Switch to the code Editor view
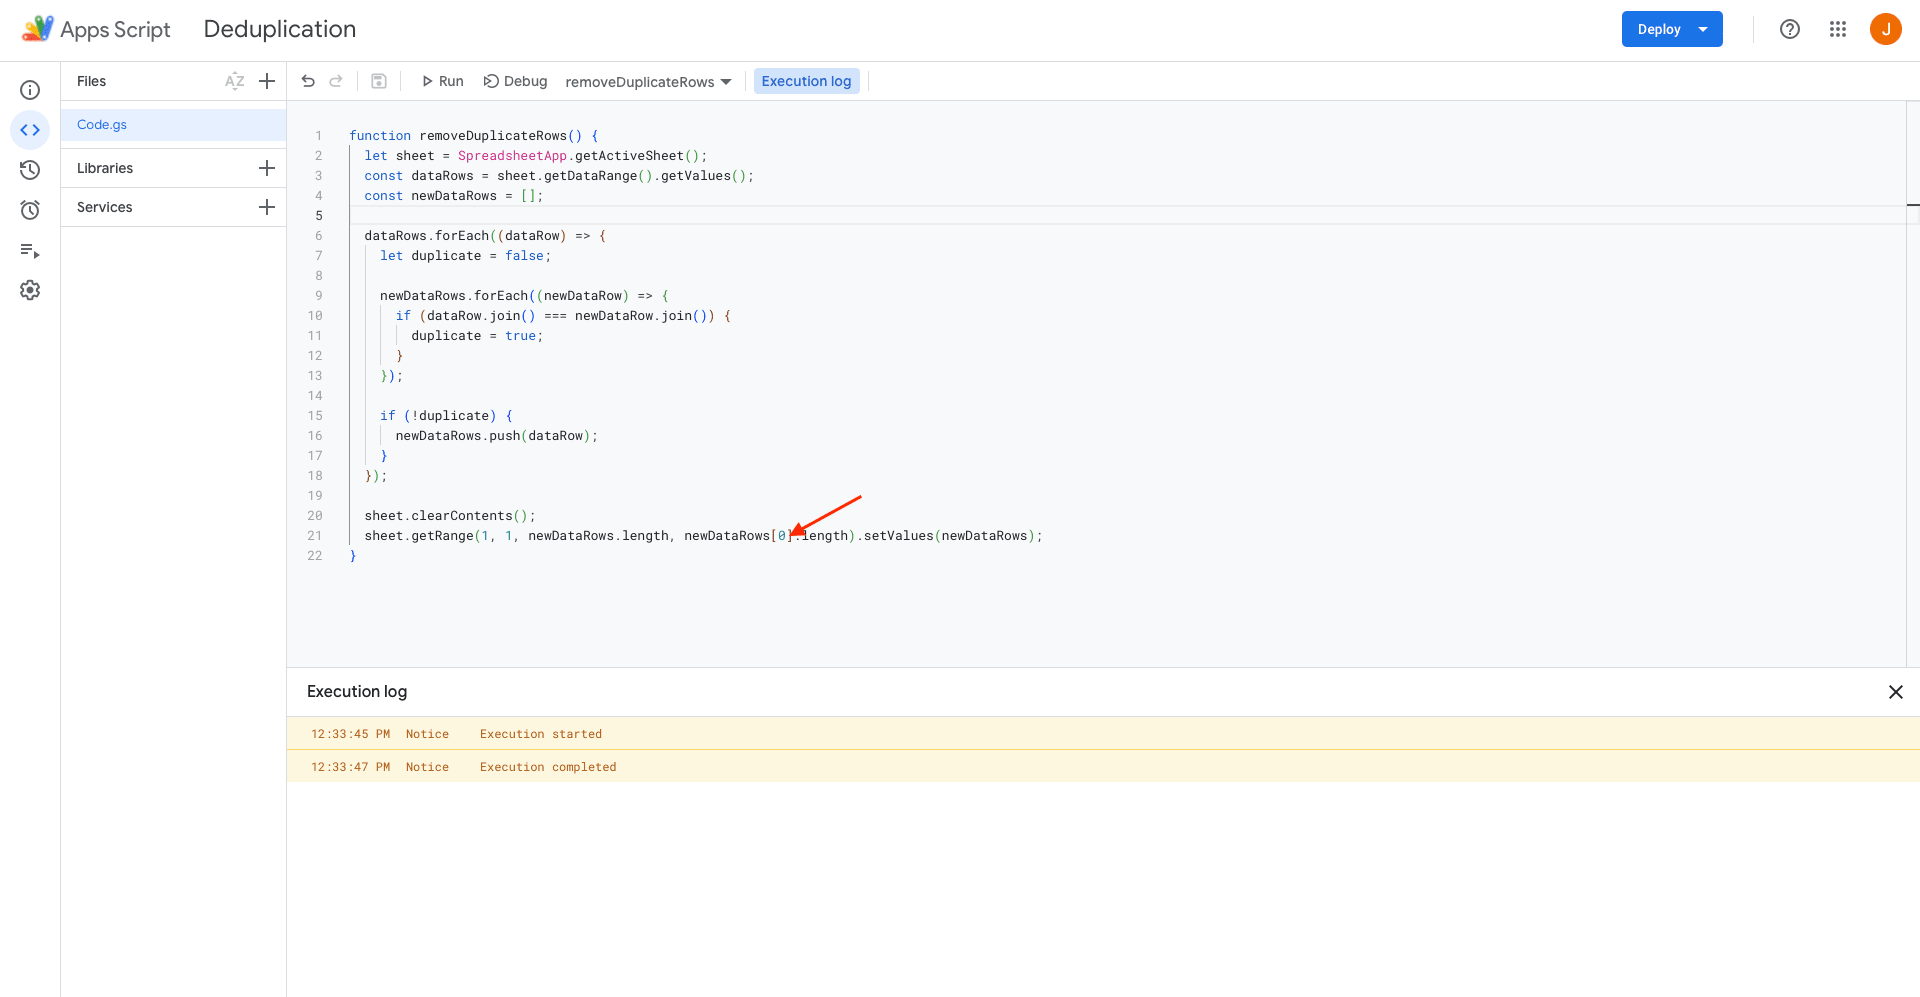The image size is (1920, 997). [x=30, y=130]
